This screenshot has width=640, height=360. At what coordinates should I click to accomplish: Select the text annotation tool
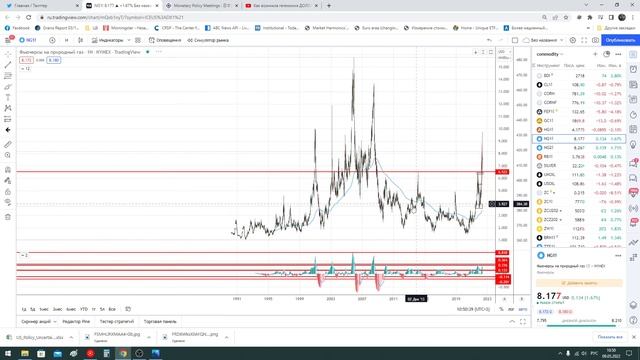pyautogui.click(x=8, y=98)
